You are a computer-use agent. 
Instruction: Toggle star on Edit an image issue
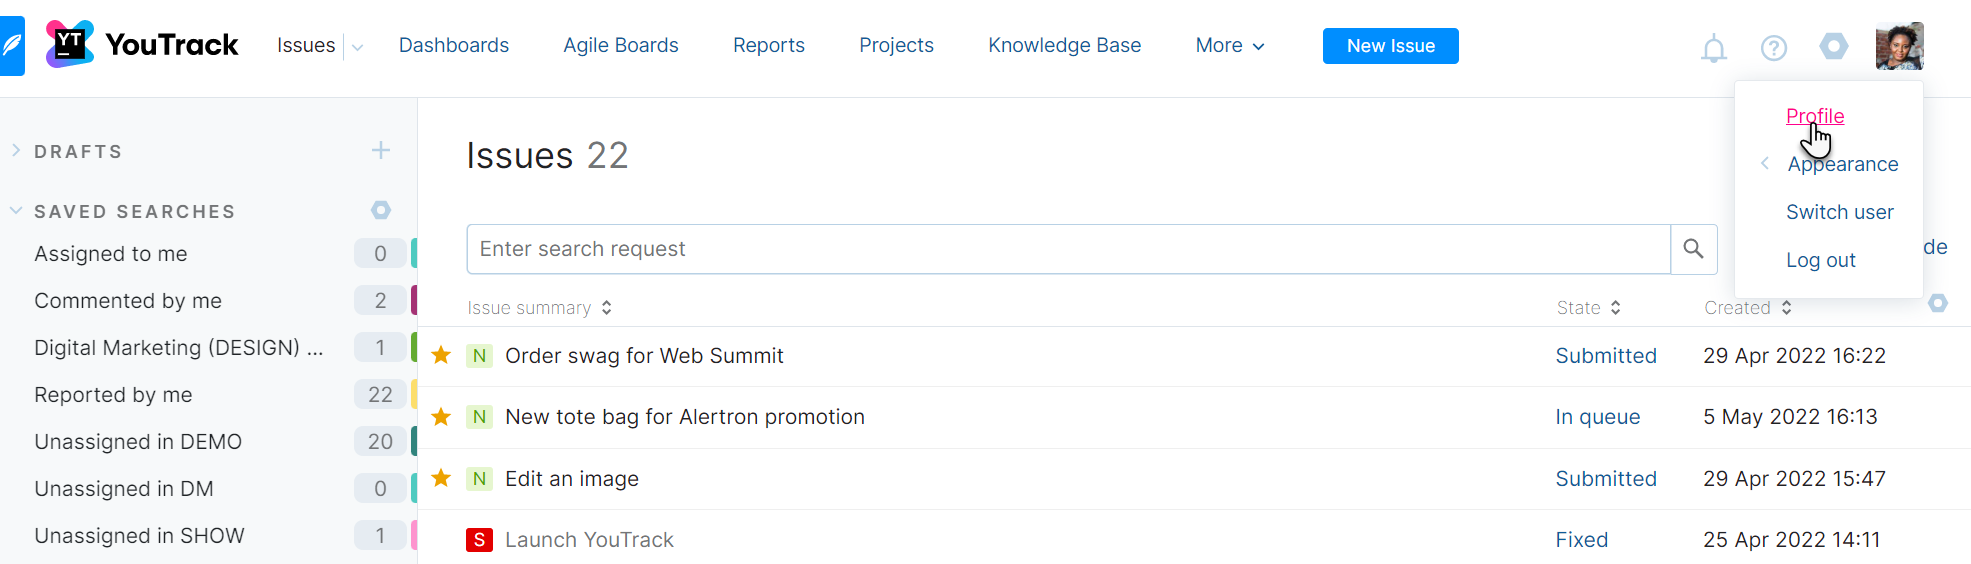(x=441, y=478)
